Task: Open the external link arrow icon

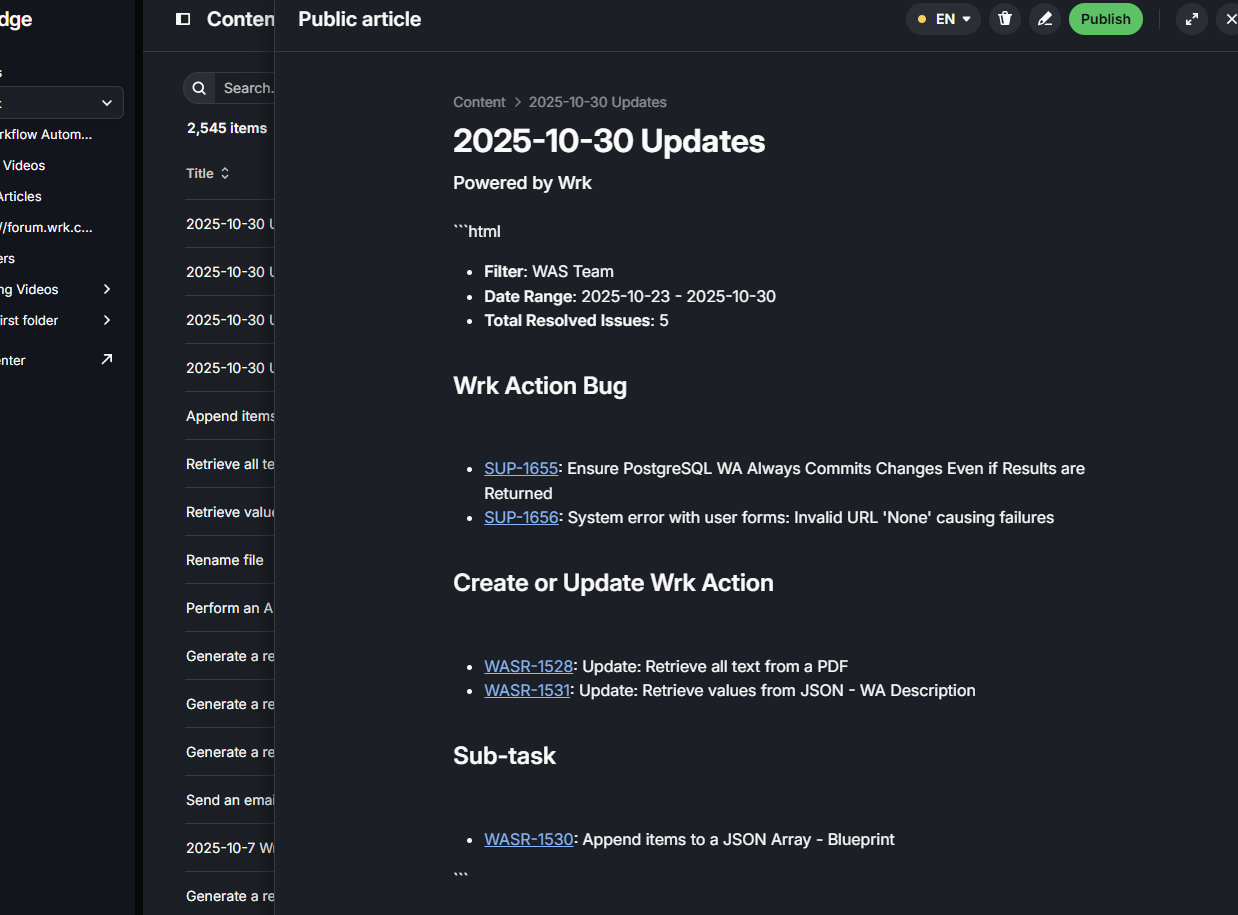Action: point(107,359)
